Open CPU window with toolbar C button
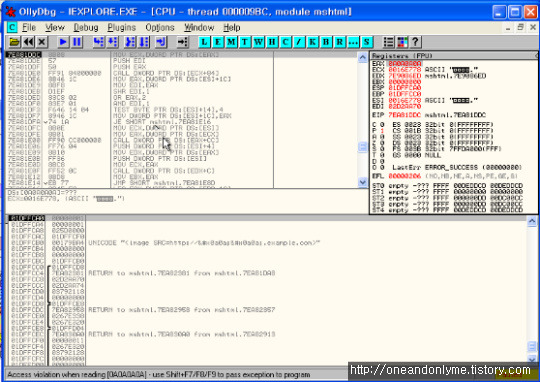Image resolution: width=540 pixels, height=382 pixels. coord(285,42)
